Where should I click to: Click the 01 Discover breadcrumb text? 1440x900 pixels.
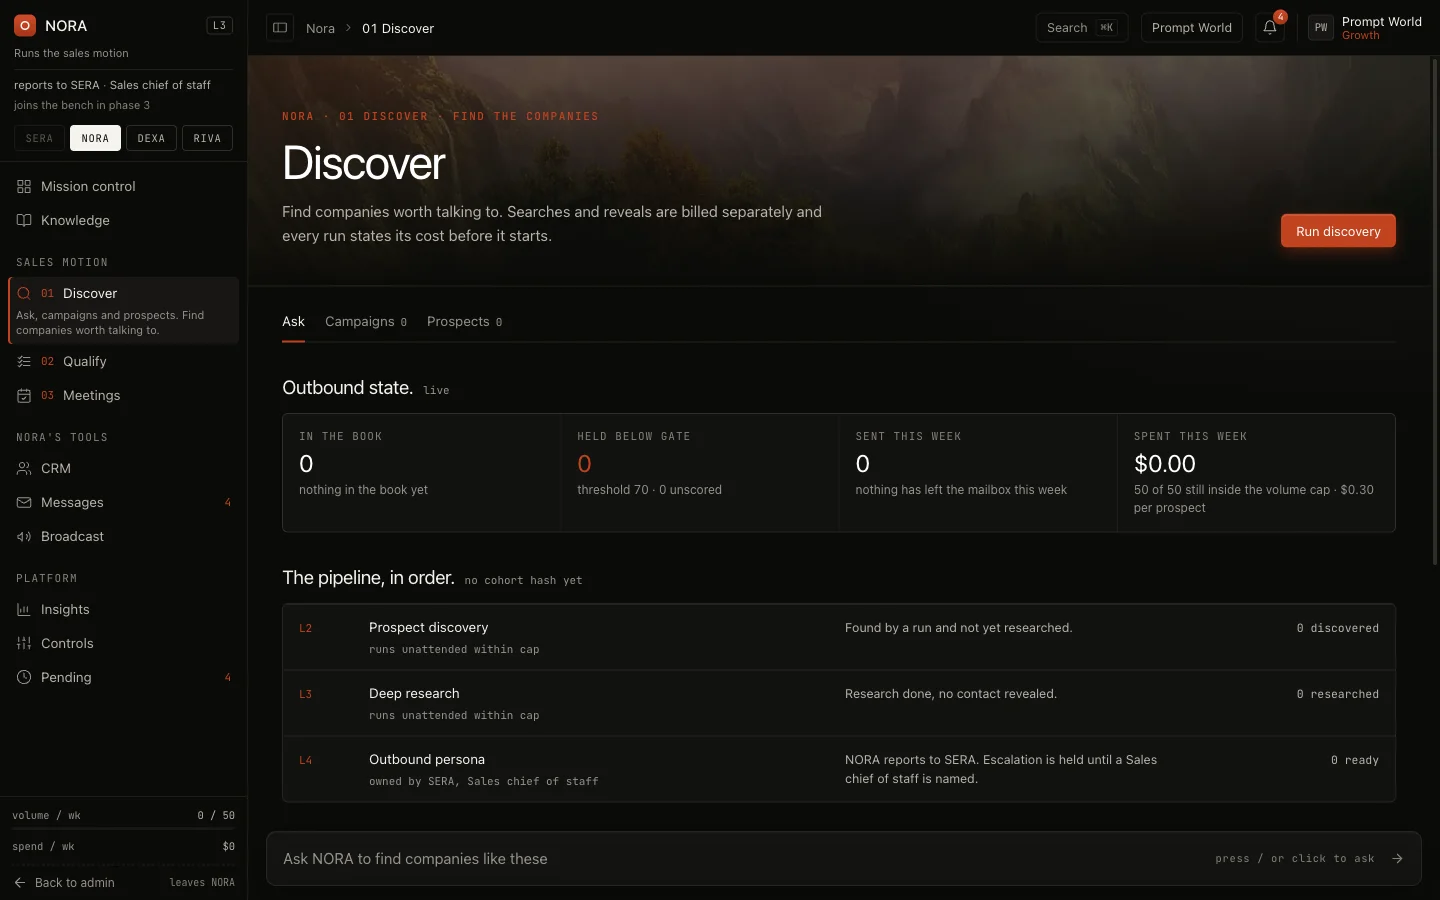click(x=398, y=28)
